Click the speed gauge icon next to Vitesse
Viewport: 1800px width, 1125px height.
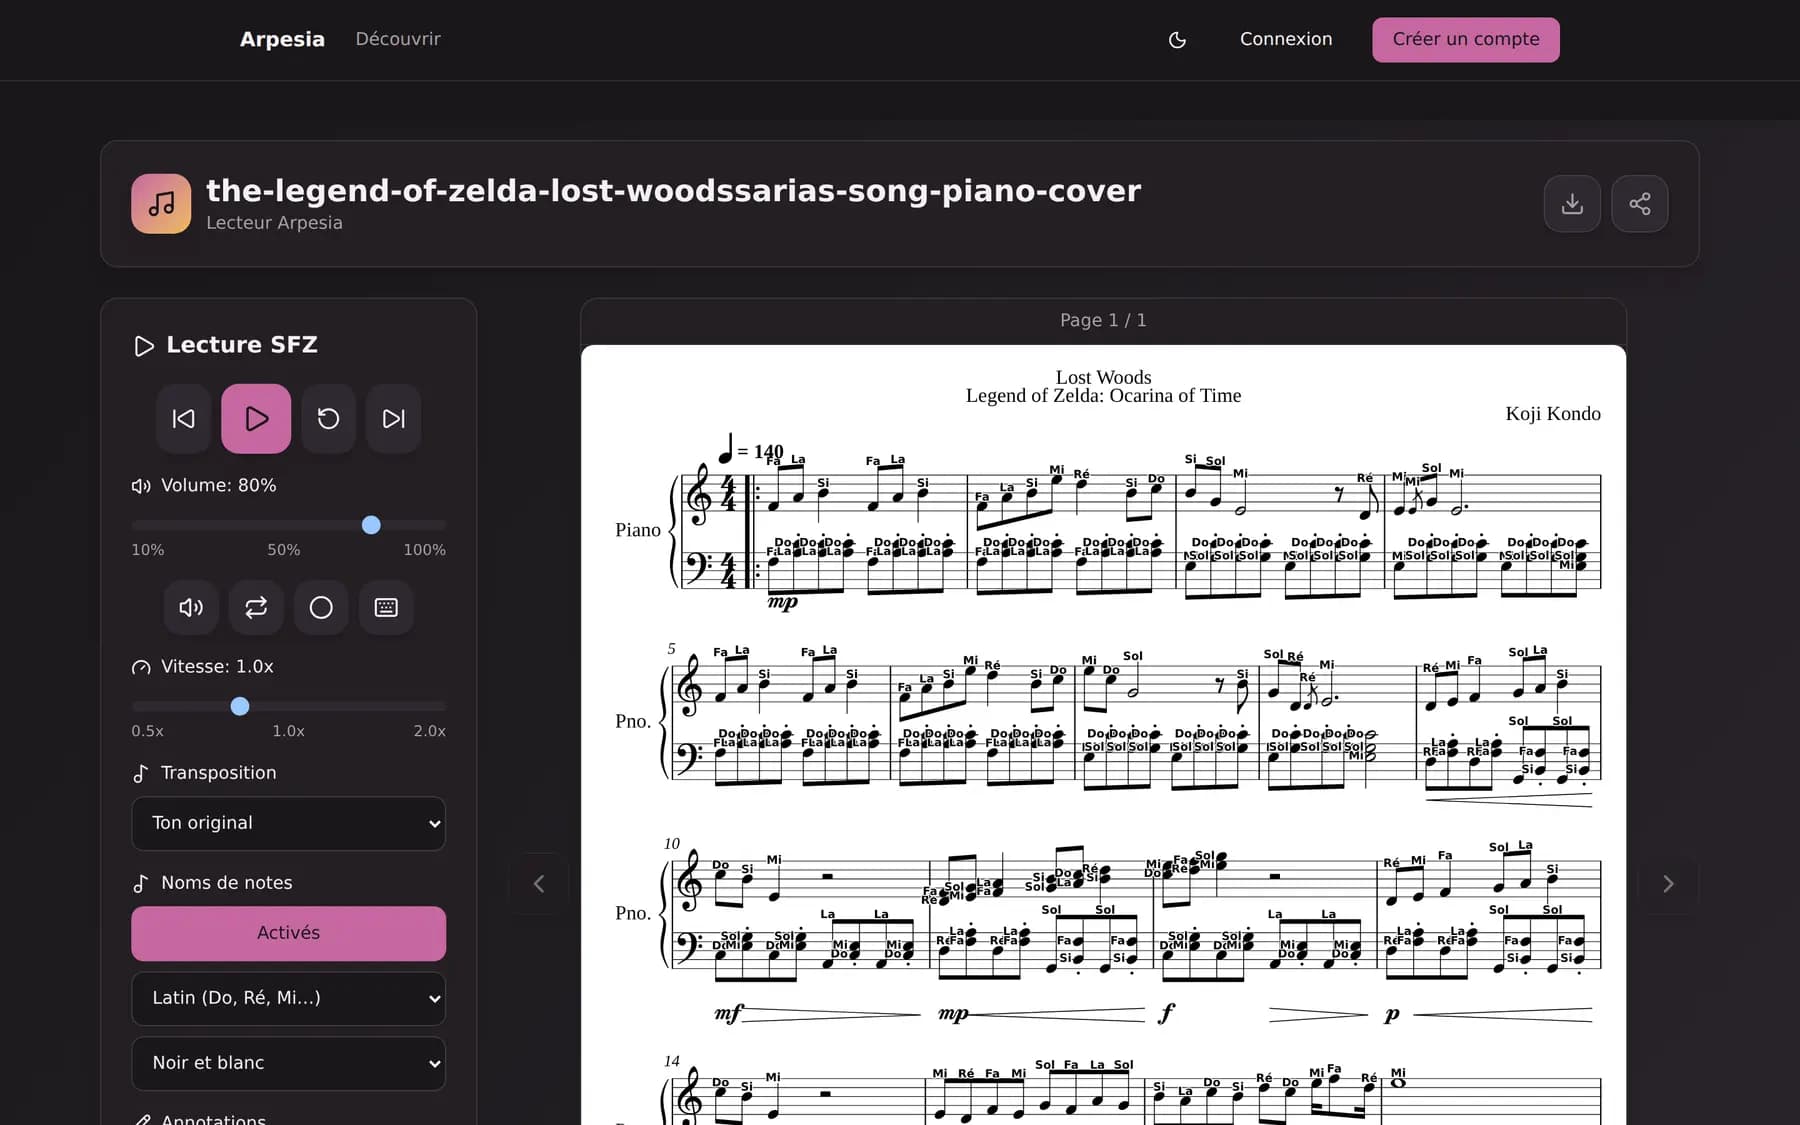click(x=141, y=667)
